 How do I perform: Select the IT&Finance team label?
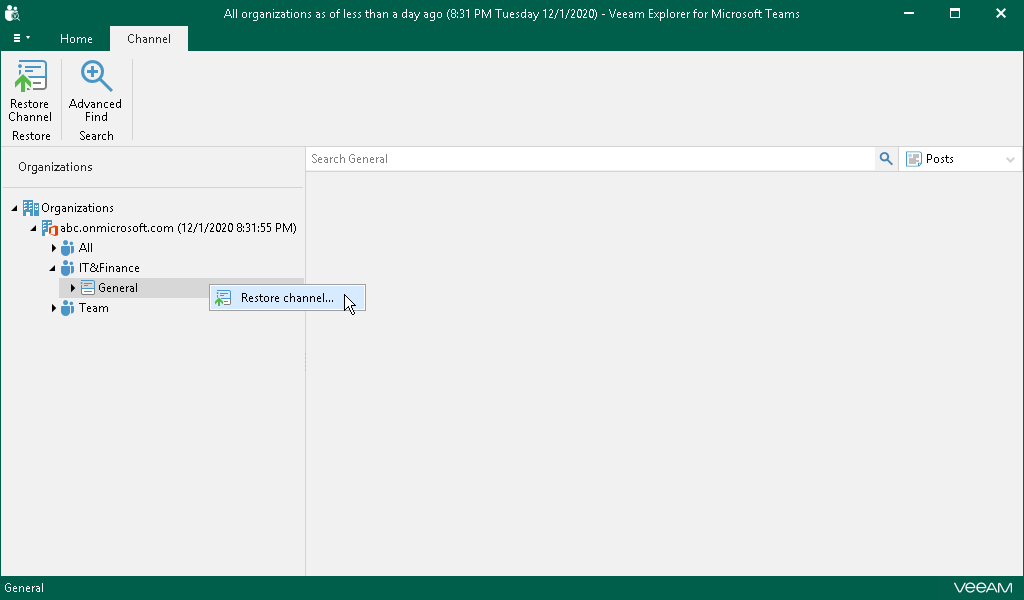(109, 268)
